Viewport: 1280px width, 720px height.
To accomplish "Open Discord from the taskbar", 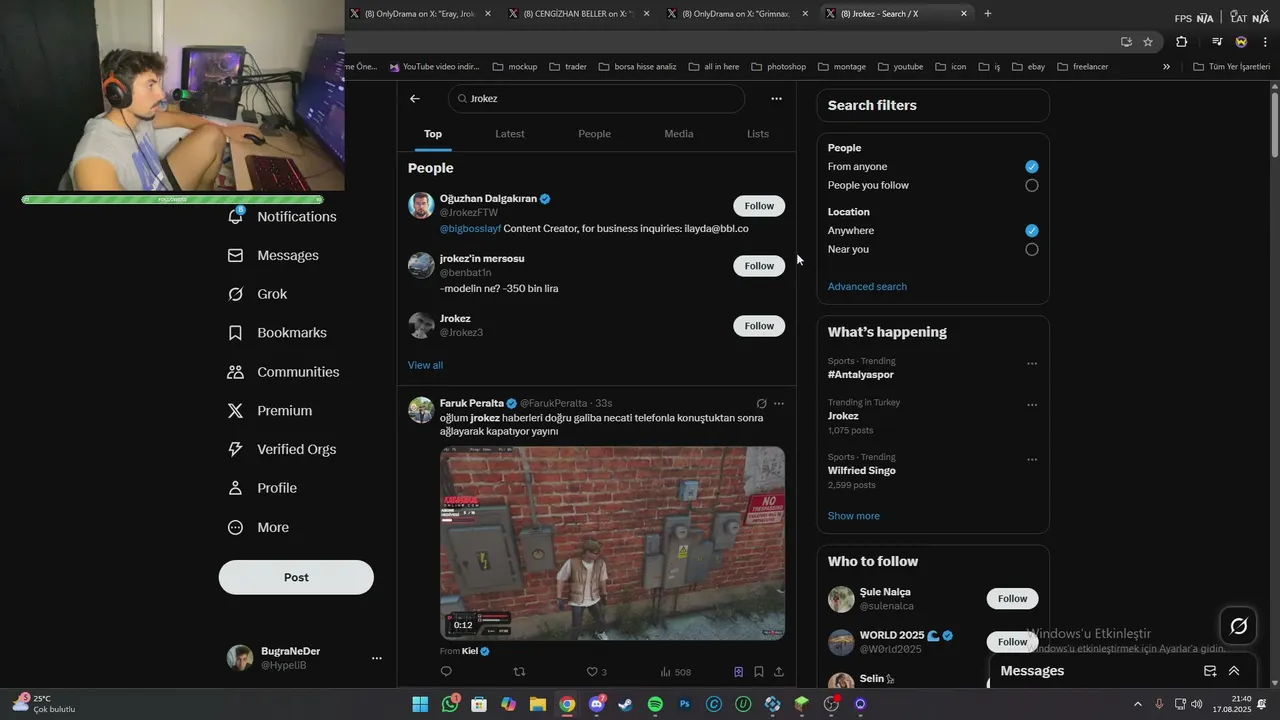I will point(597,704).
